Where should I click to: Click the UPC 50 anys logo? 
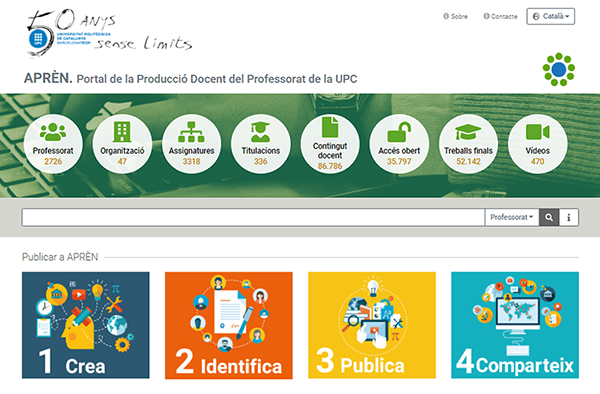tap(109, 33)
